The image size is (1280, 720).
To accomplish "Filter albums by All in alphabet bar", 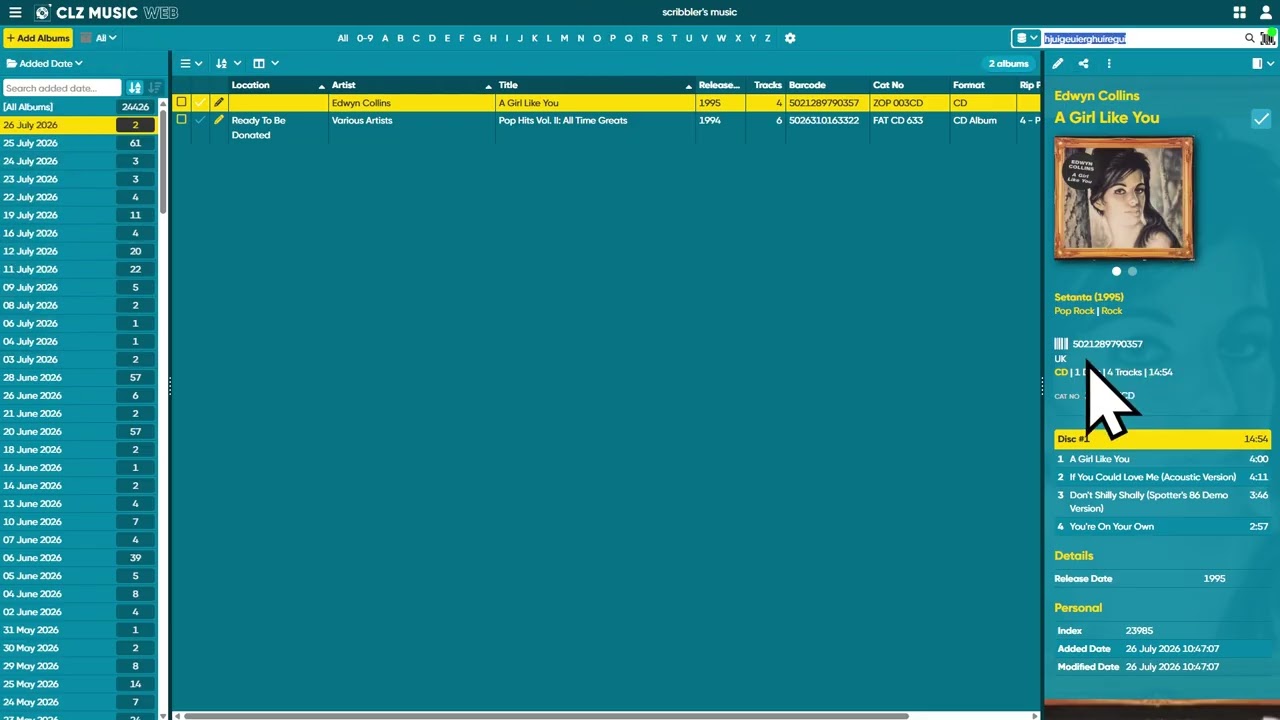I will [x=343, y=38].
